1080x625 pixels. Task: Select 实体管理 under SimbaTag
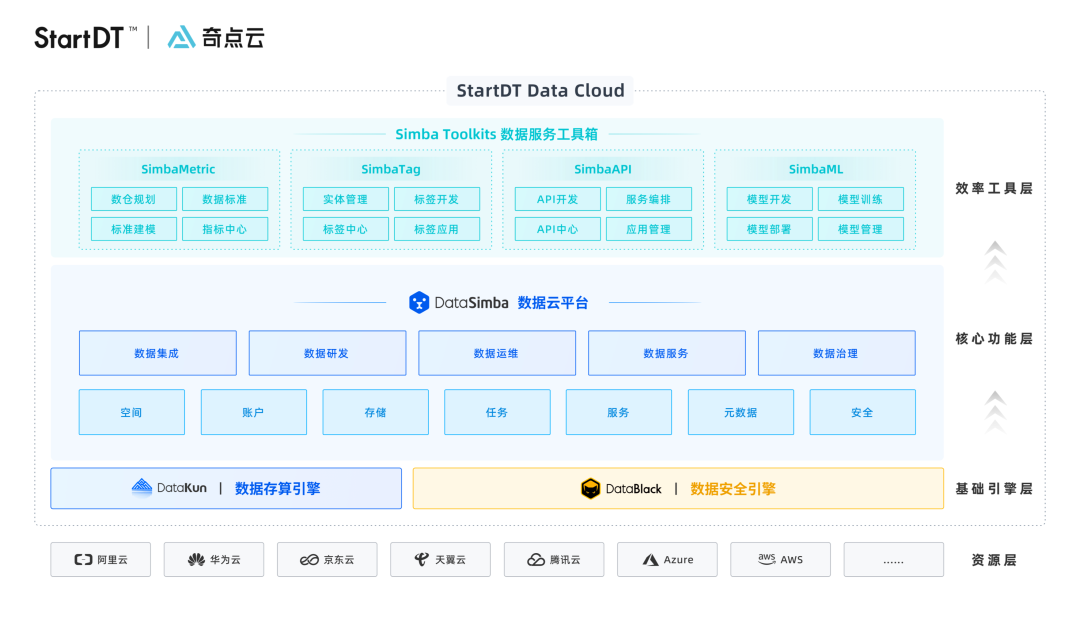[346, 199]
